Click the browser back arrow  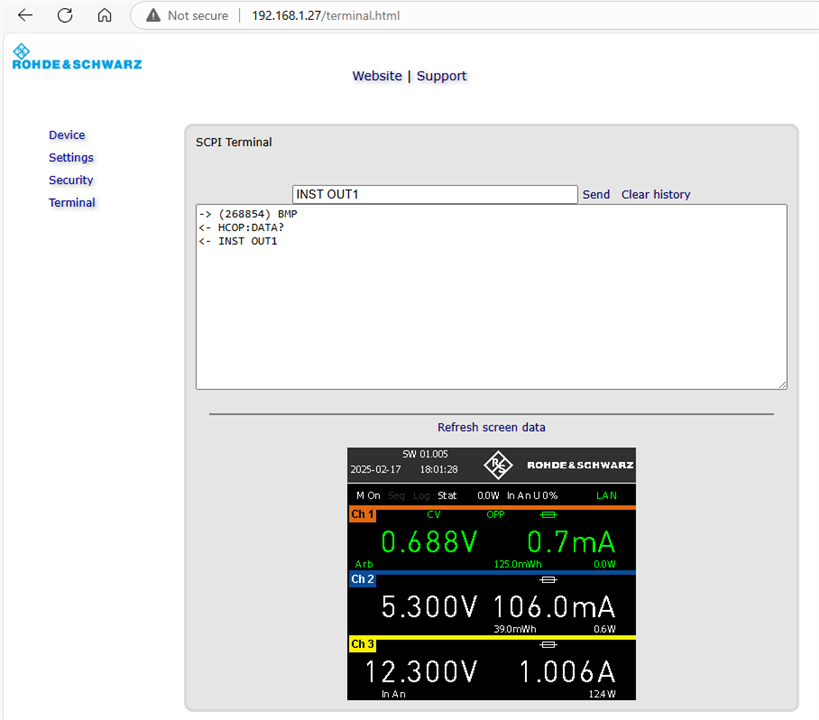pos(26,16)
